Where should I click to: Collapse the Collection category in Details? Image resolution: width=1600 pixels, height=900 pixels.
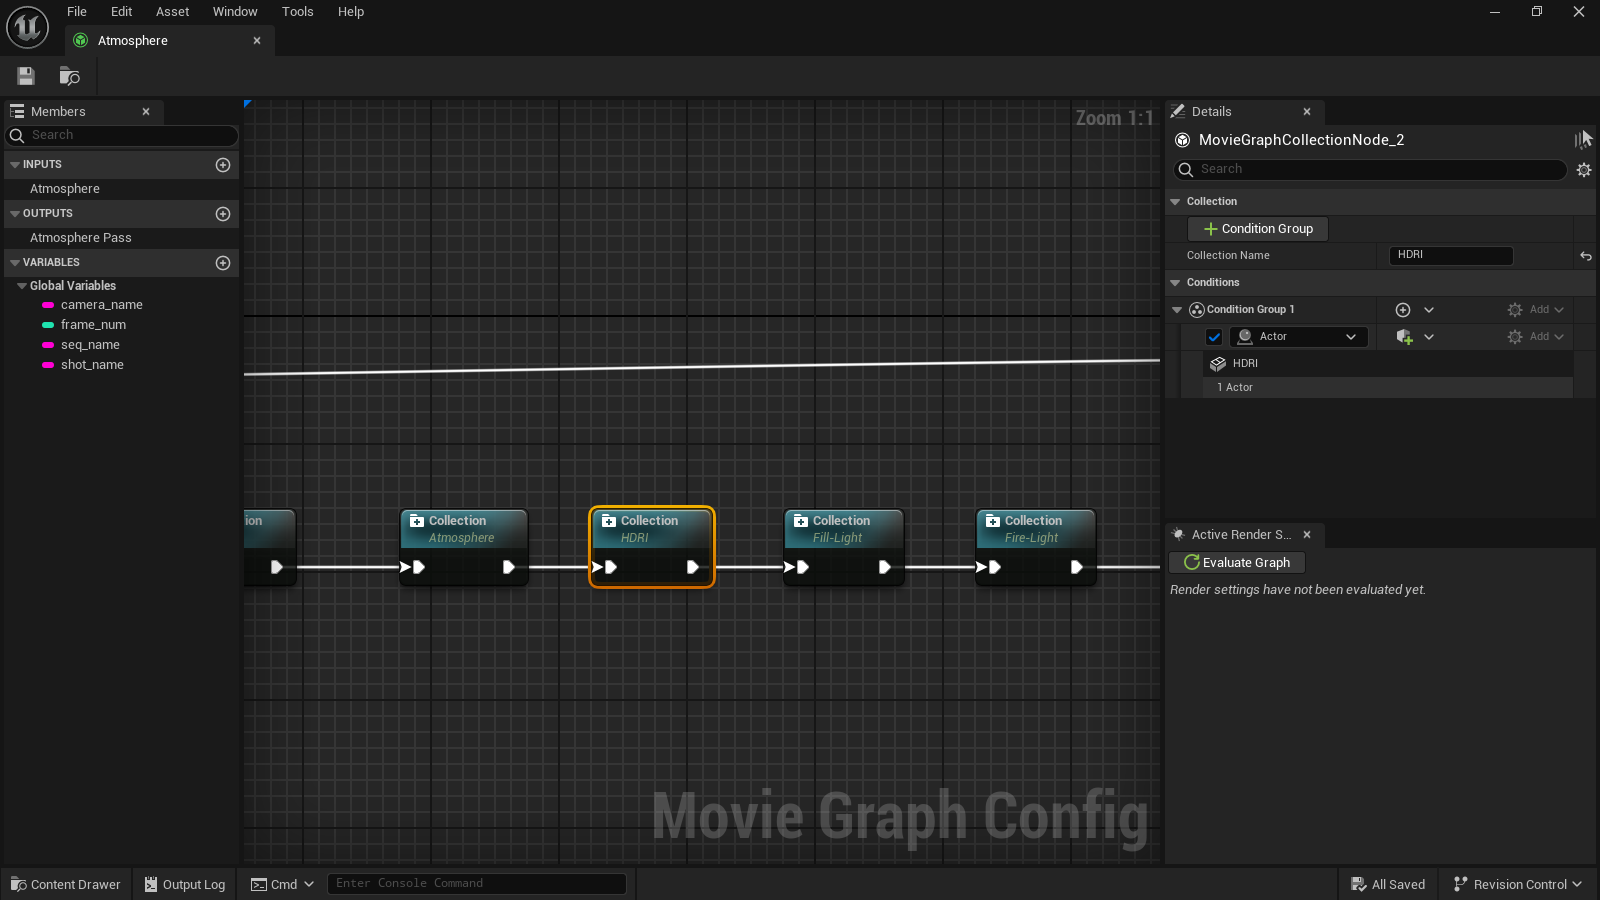pyautogui.click(x=1176, y=202)
